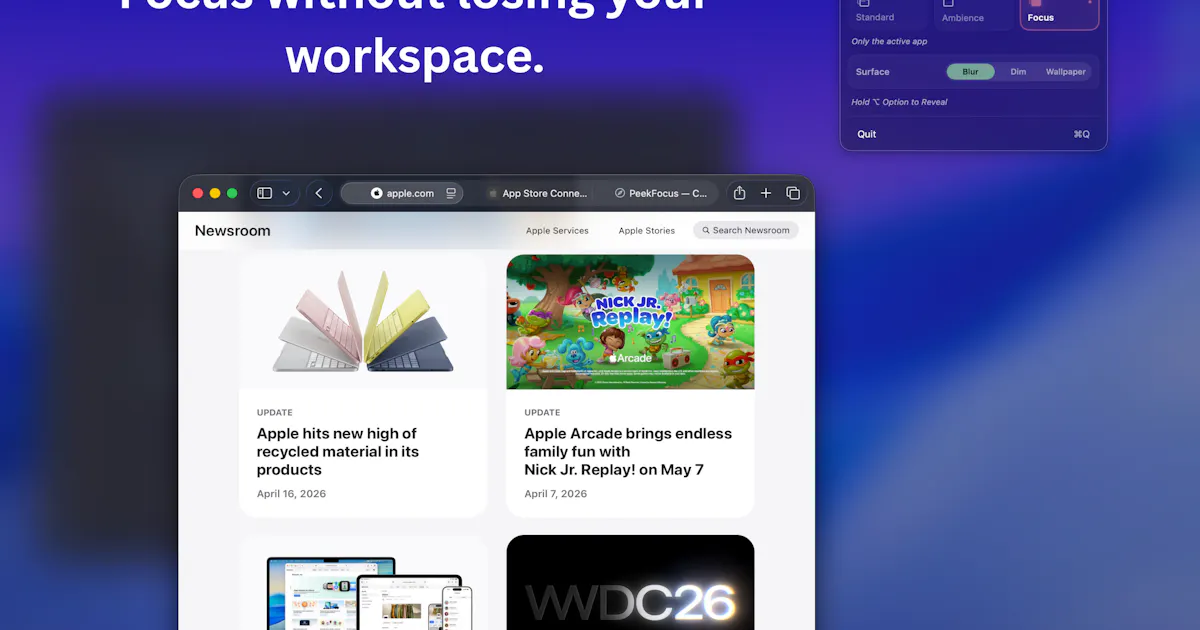Select the Ambience mode in PeekFocus
Screen dimensions: 1200x630
[973, 12]
